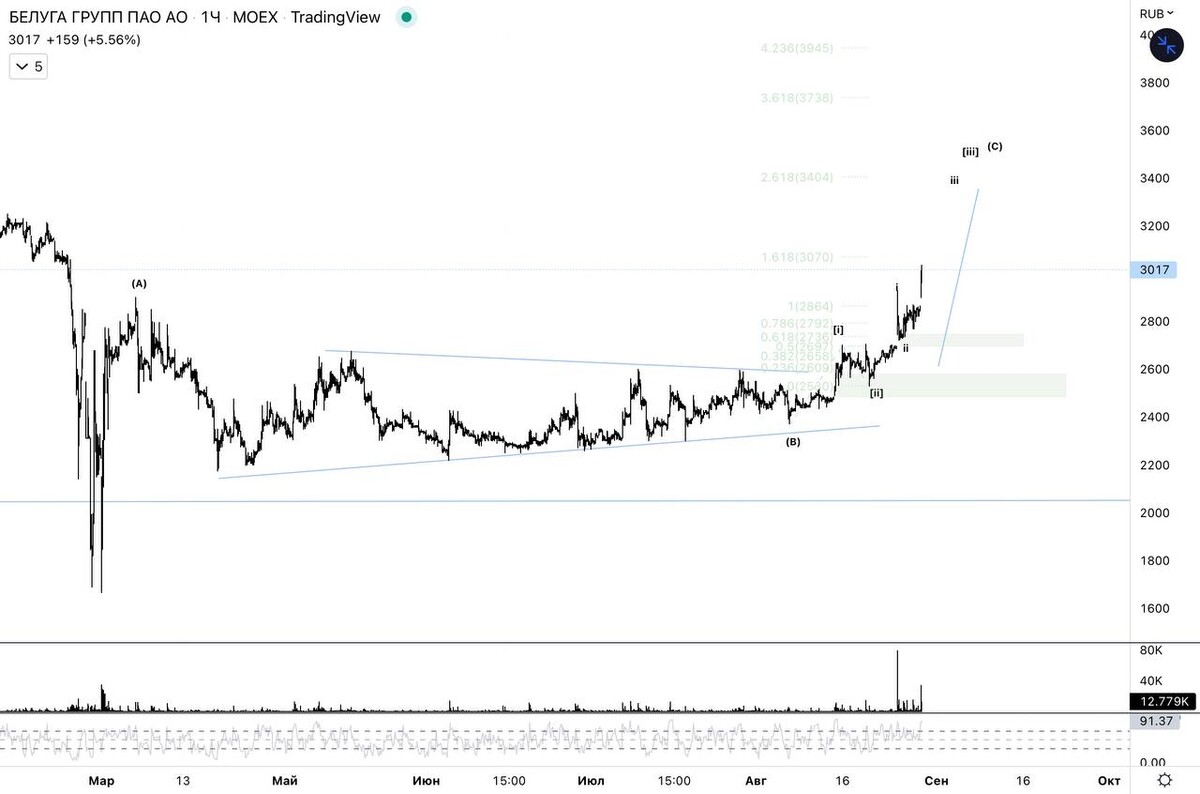The height and width of the screenshot is (794, 1200).
Task: Click the 0.786(2792) Fibonacci level label
Action: [x=797, y=323]
